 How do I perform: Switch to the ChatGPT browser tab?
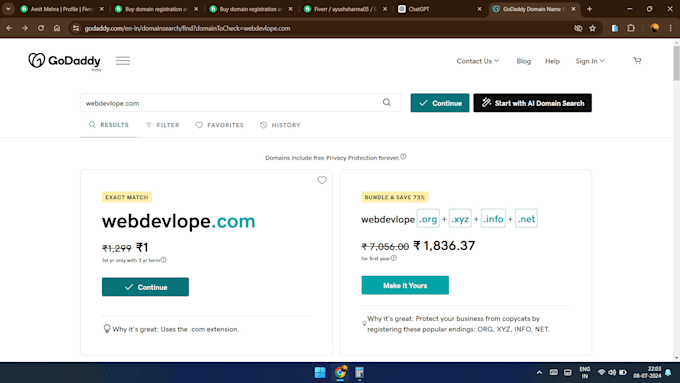(x=440, y=9)
